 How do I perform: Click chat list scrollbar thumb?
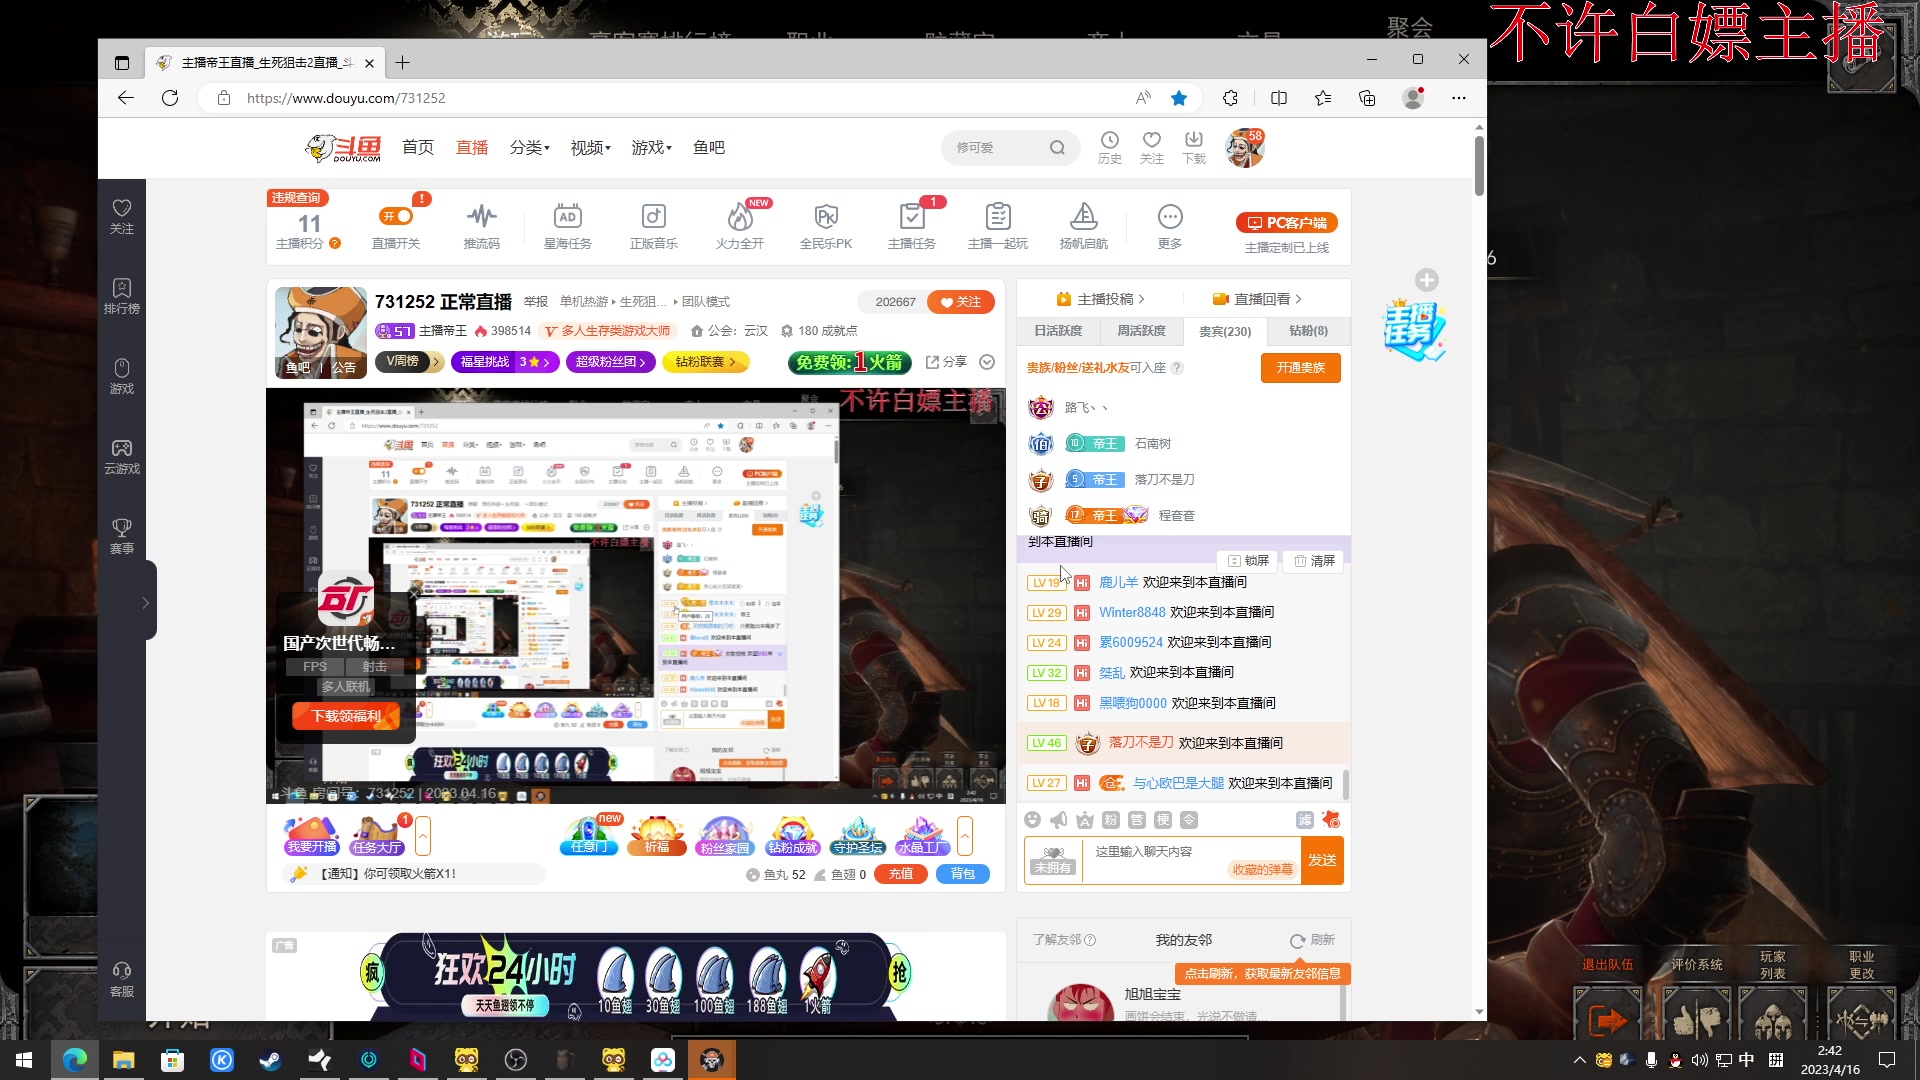coord(1345,784)
